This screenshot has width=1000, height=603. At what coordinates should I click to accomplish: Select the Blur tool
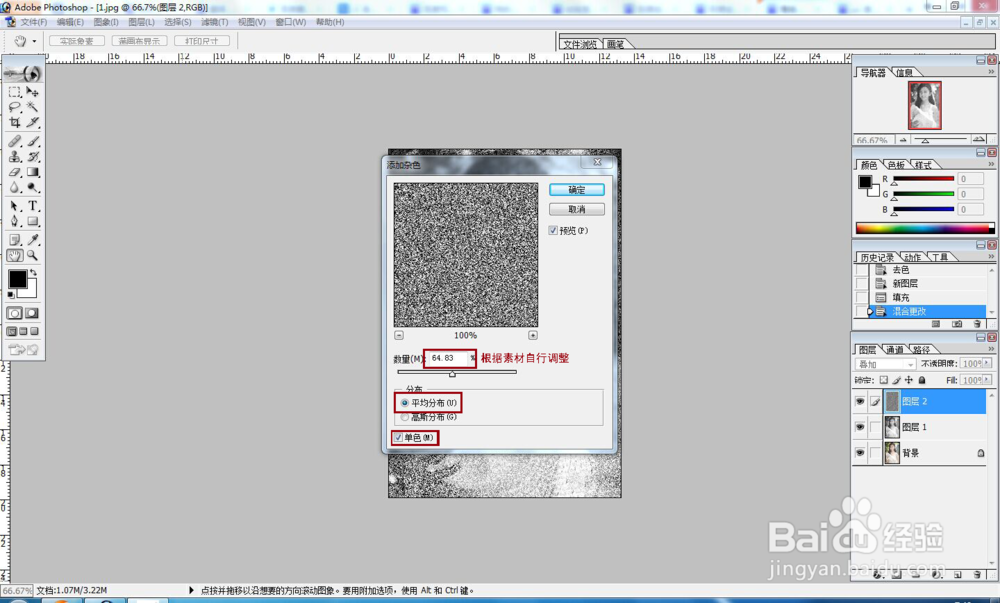click(x=15, y=187)
